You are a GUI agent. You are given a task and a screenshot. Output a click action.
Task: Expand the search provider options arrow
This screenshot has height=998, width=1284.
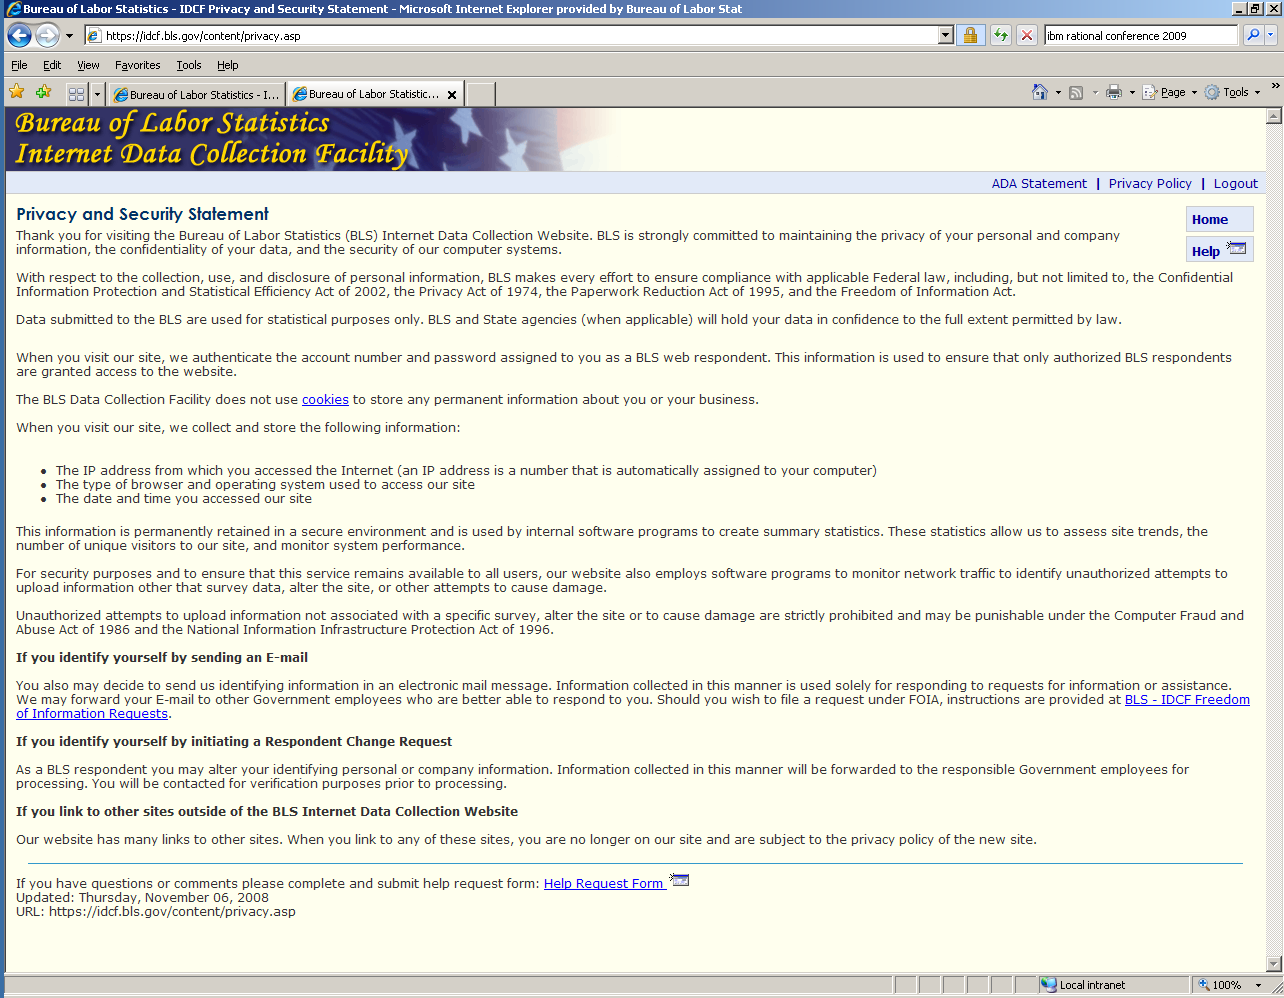(x=1271, y=35)
